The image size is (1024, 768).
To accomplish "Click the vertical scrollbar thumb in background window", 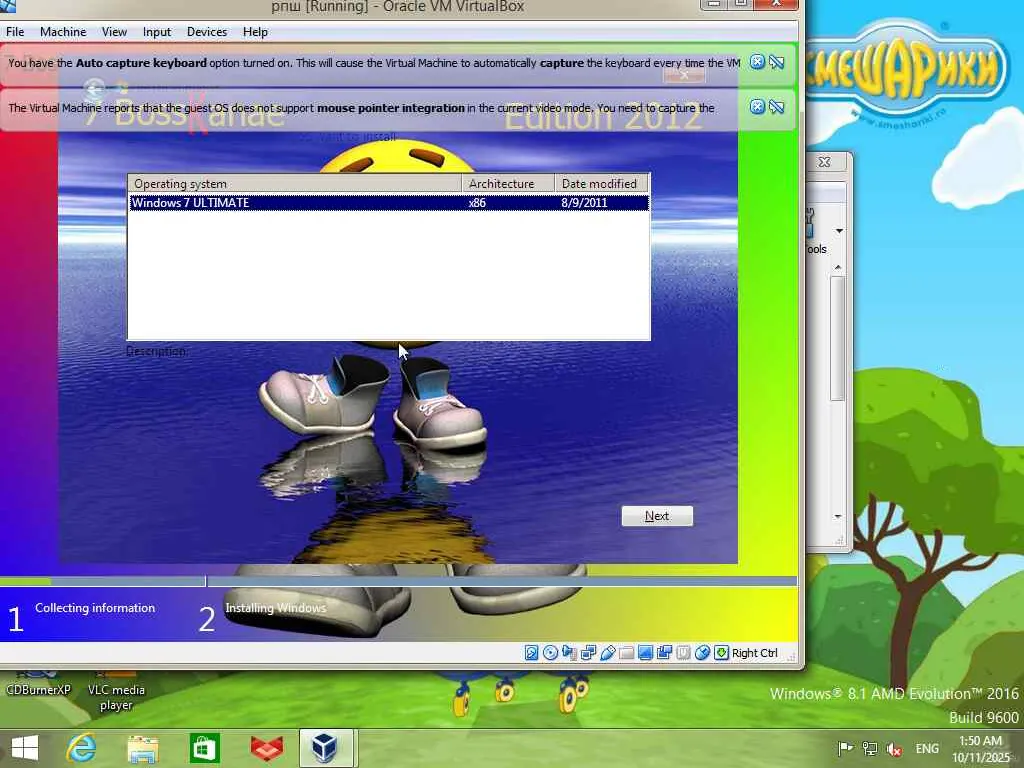I will [x=838, y=338].
